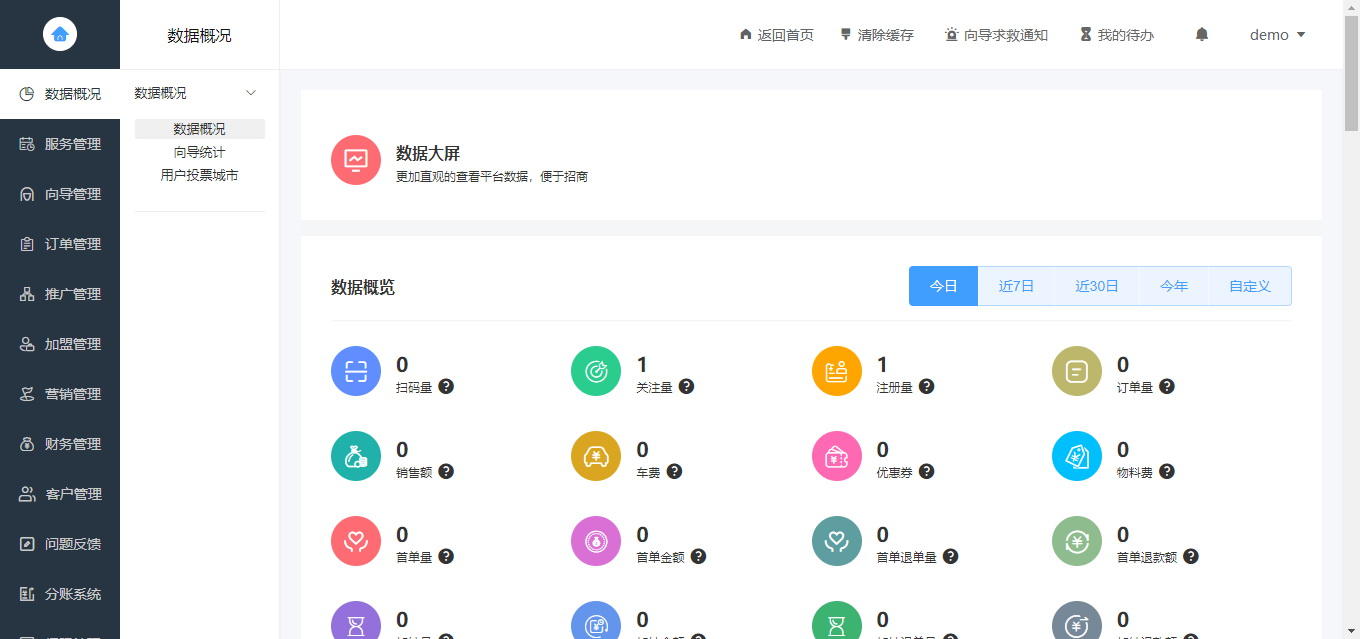
Task: Open the 数据大屏 red screen icon
Action: tap(356, 160)
